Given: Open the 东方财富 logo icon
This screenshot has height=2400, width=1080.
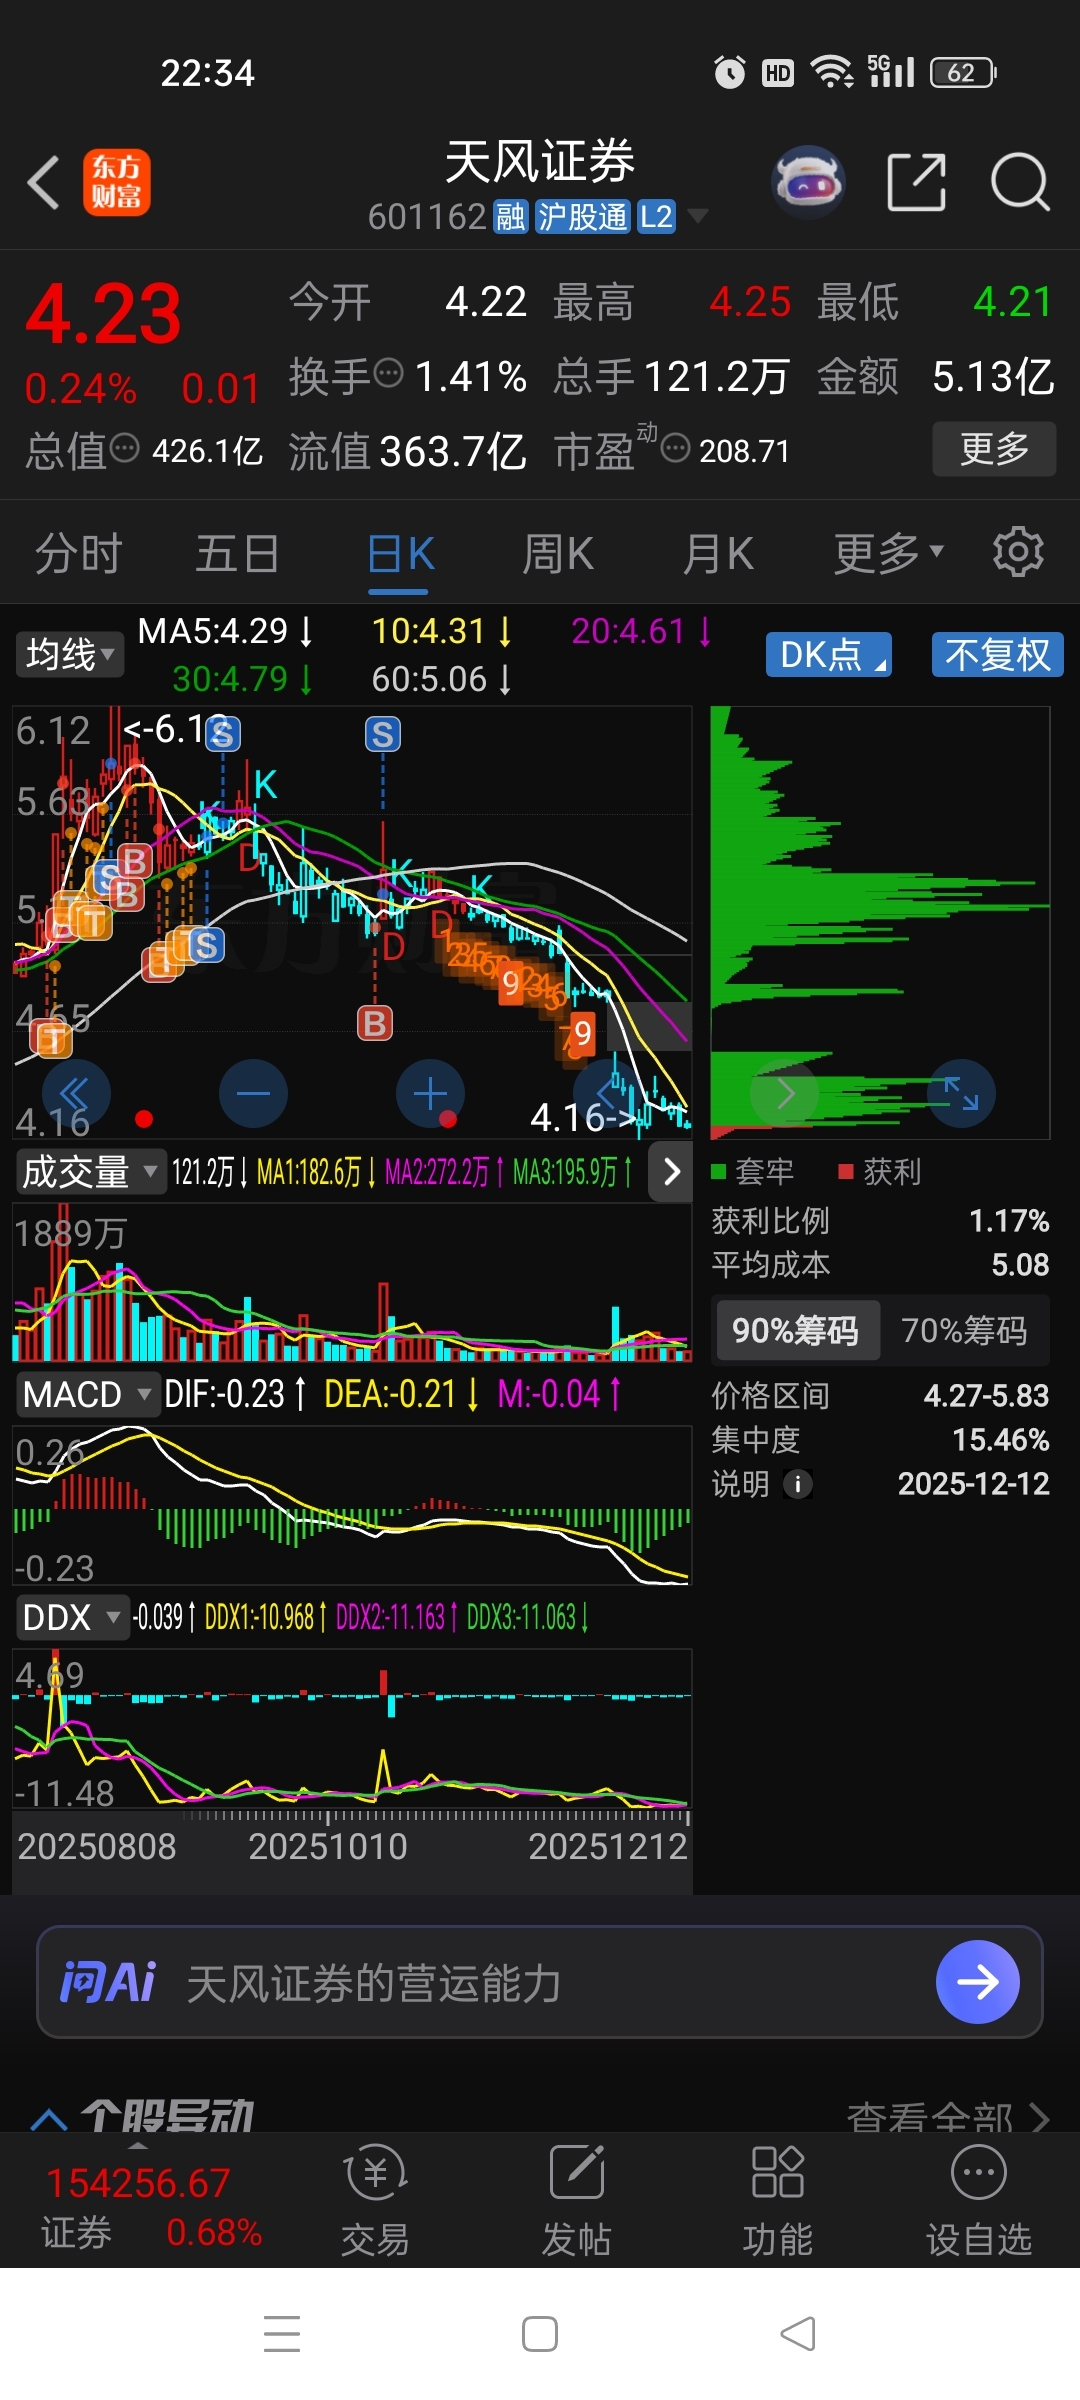Looking at the screenshot, I should (117, 183).
